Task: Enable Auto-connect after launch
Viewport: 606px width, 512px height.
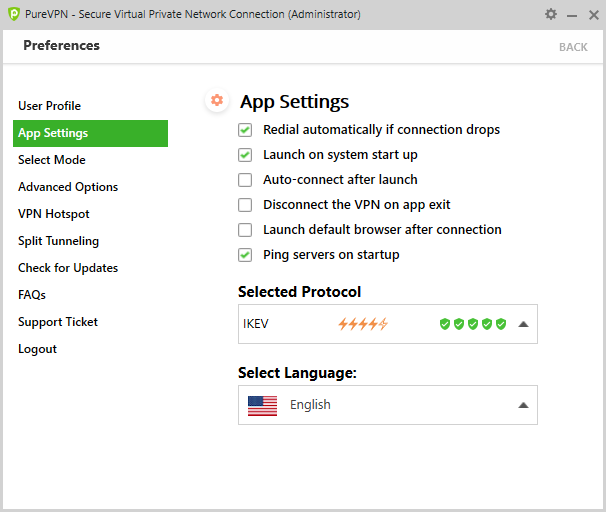Action: tap(245, 180)
